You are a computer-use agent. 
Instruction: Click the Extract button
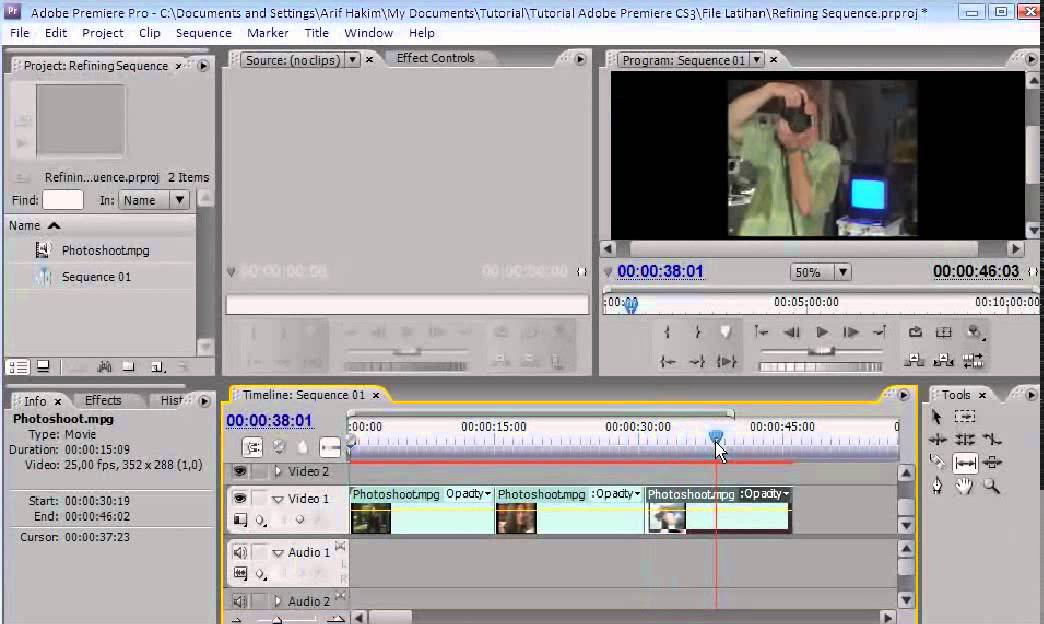point(943,360)
